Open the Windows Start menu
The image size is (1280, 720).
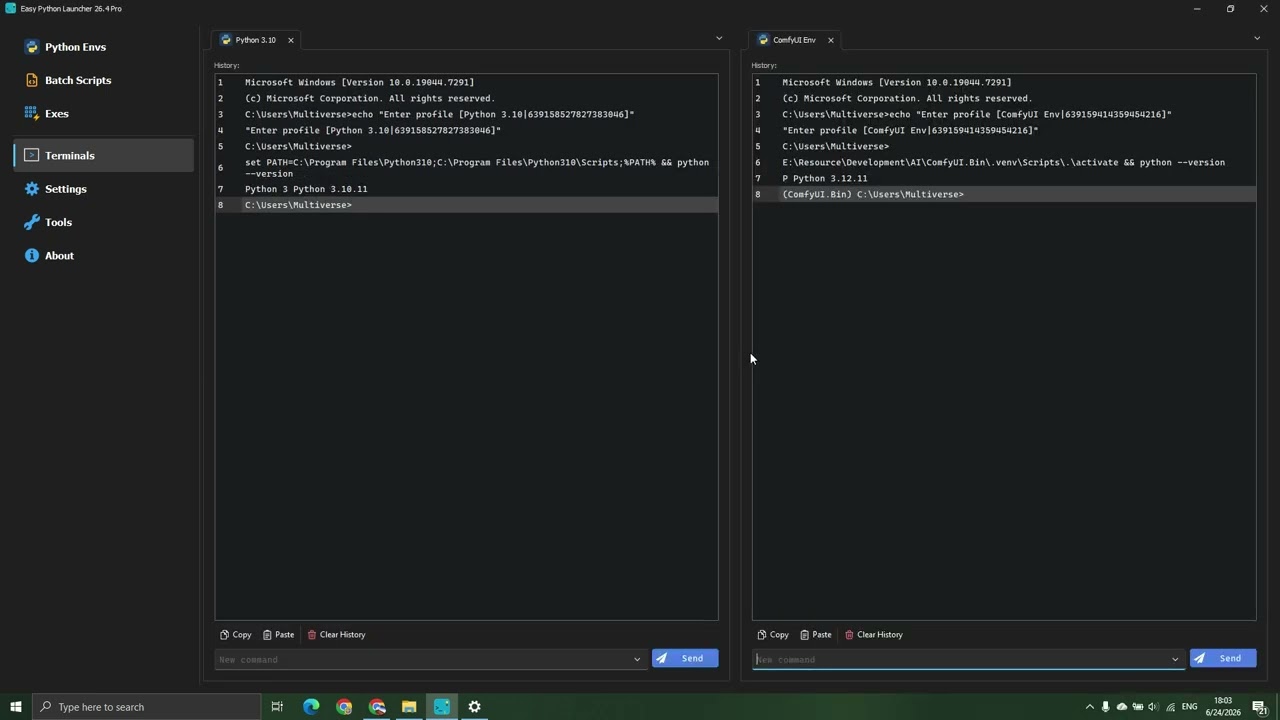[x=15, y=707]
